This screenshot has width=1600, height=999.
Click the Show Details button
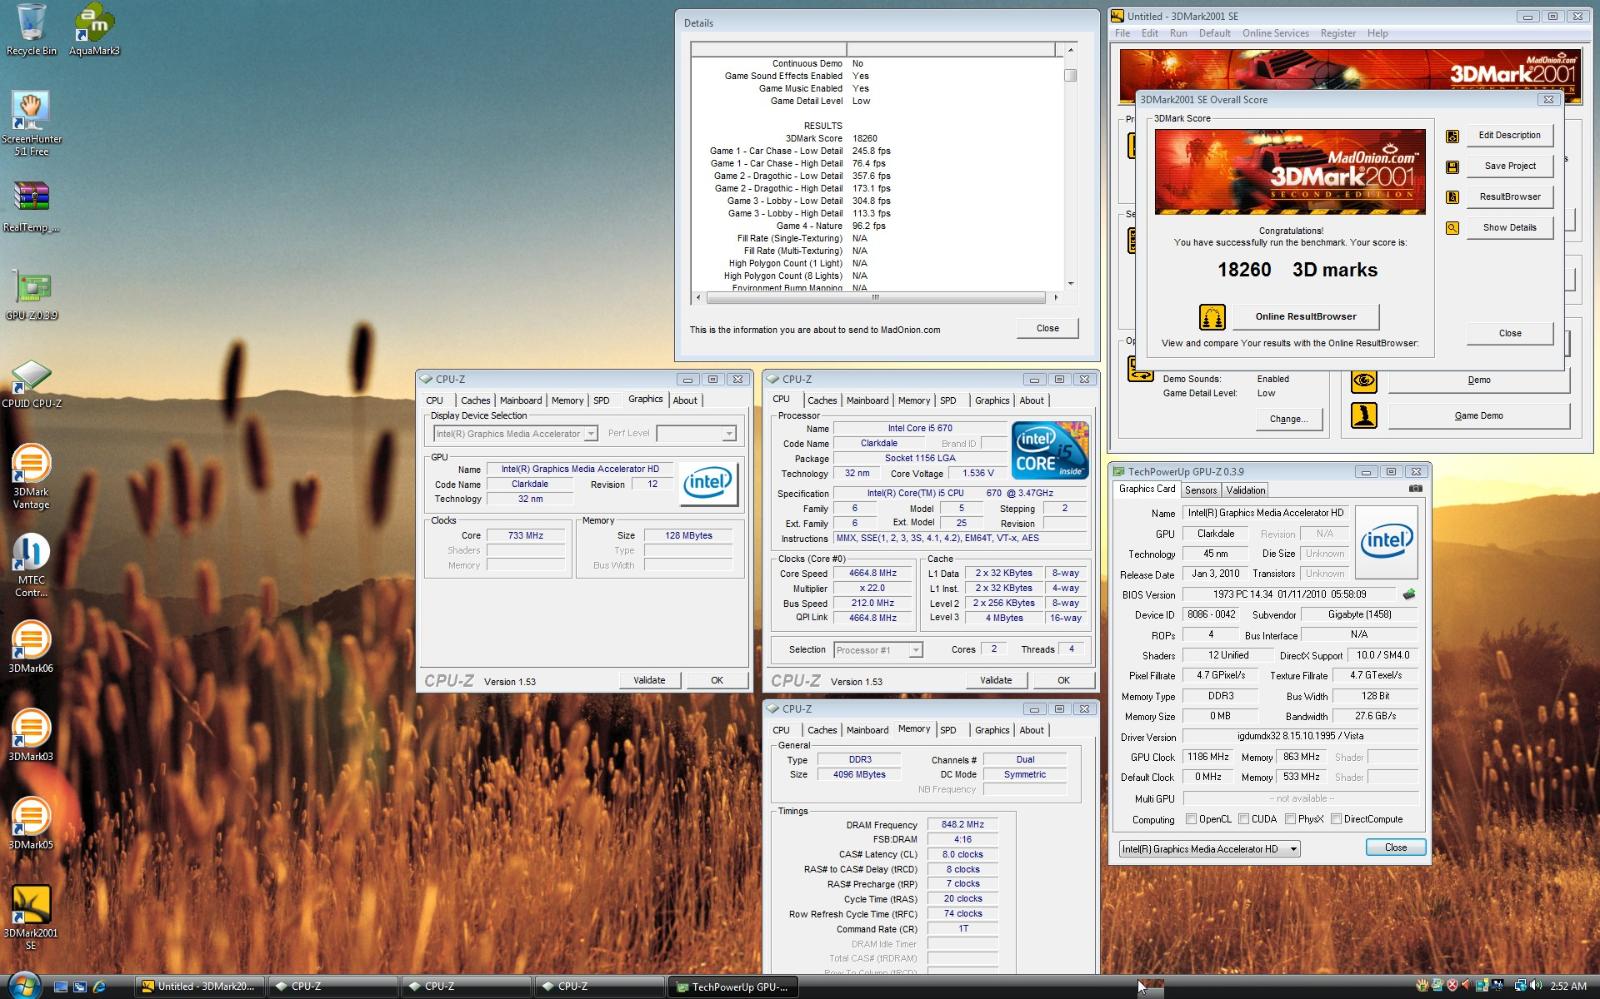coord(1509,228)
